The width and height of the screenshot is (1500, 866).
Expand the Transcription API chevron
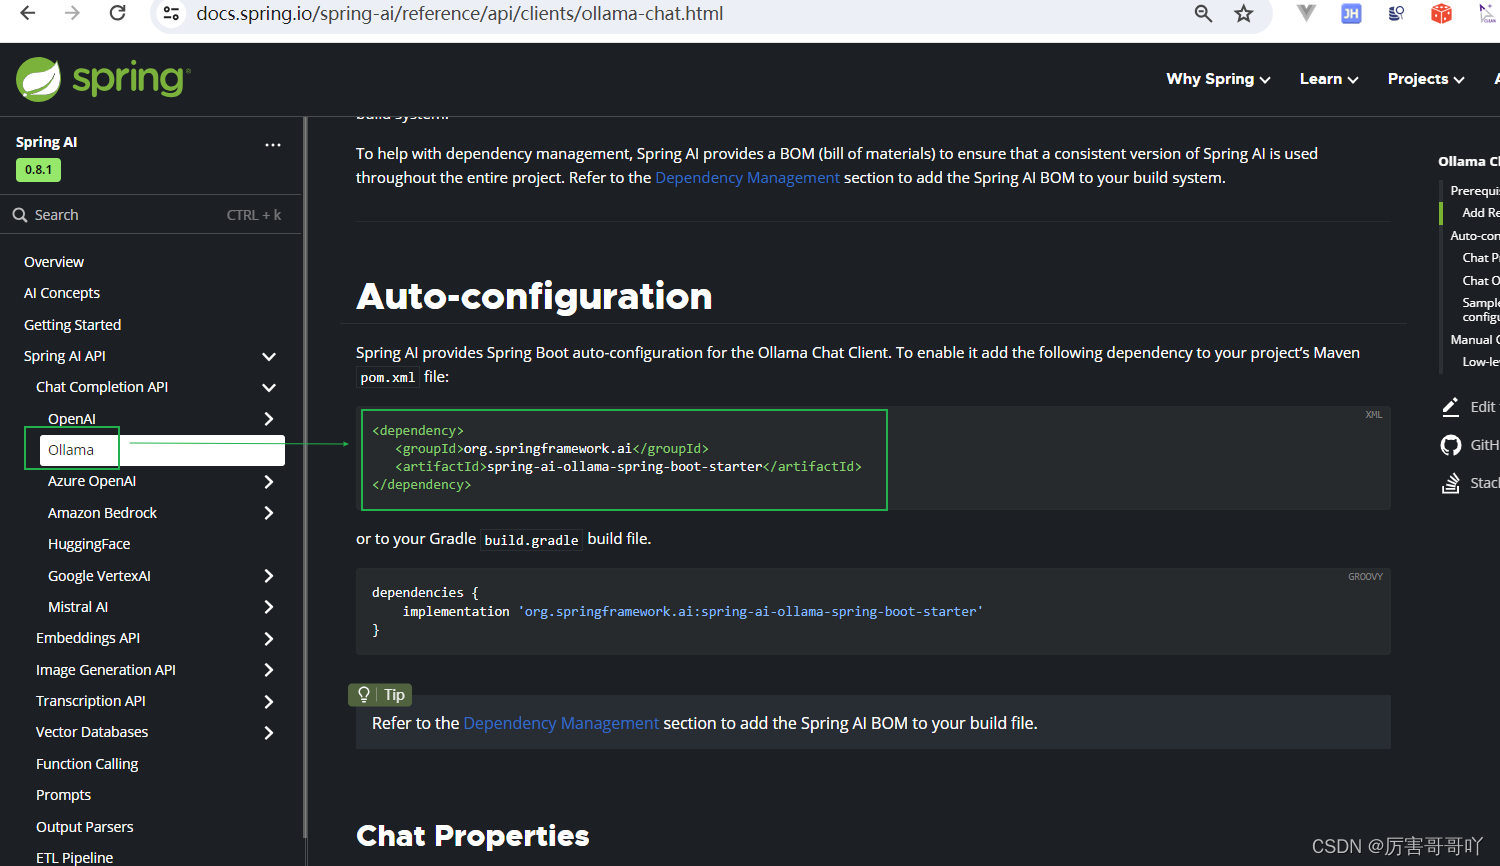tap(269, 701)
